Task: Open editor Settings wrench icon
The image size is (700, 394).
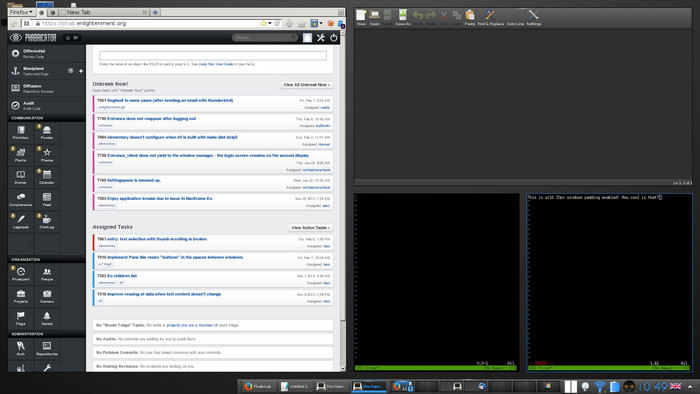Action: click(x=533, y=17)
